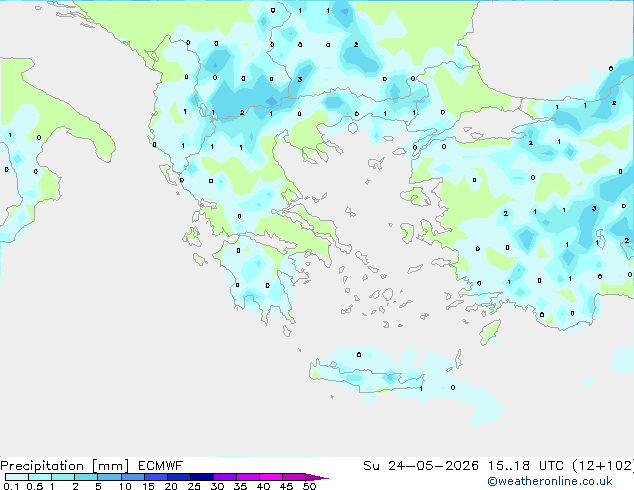Open the weatheronline.co.uk copyright link
The width and height of the screenshot is (634, 490).
click(550, 481)
